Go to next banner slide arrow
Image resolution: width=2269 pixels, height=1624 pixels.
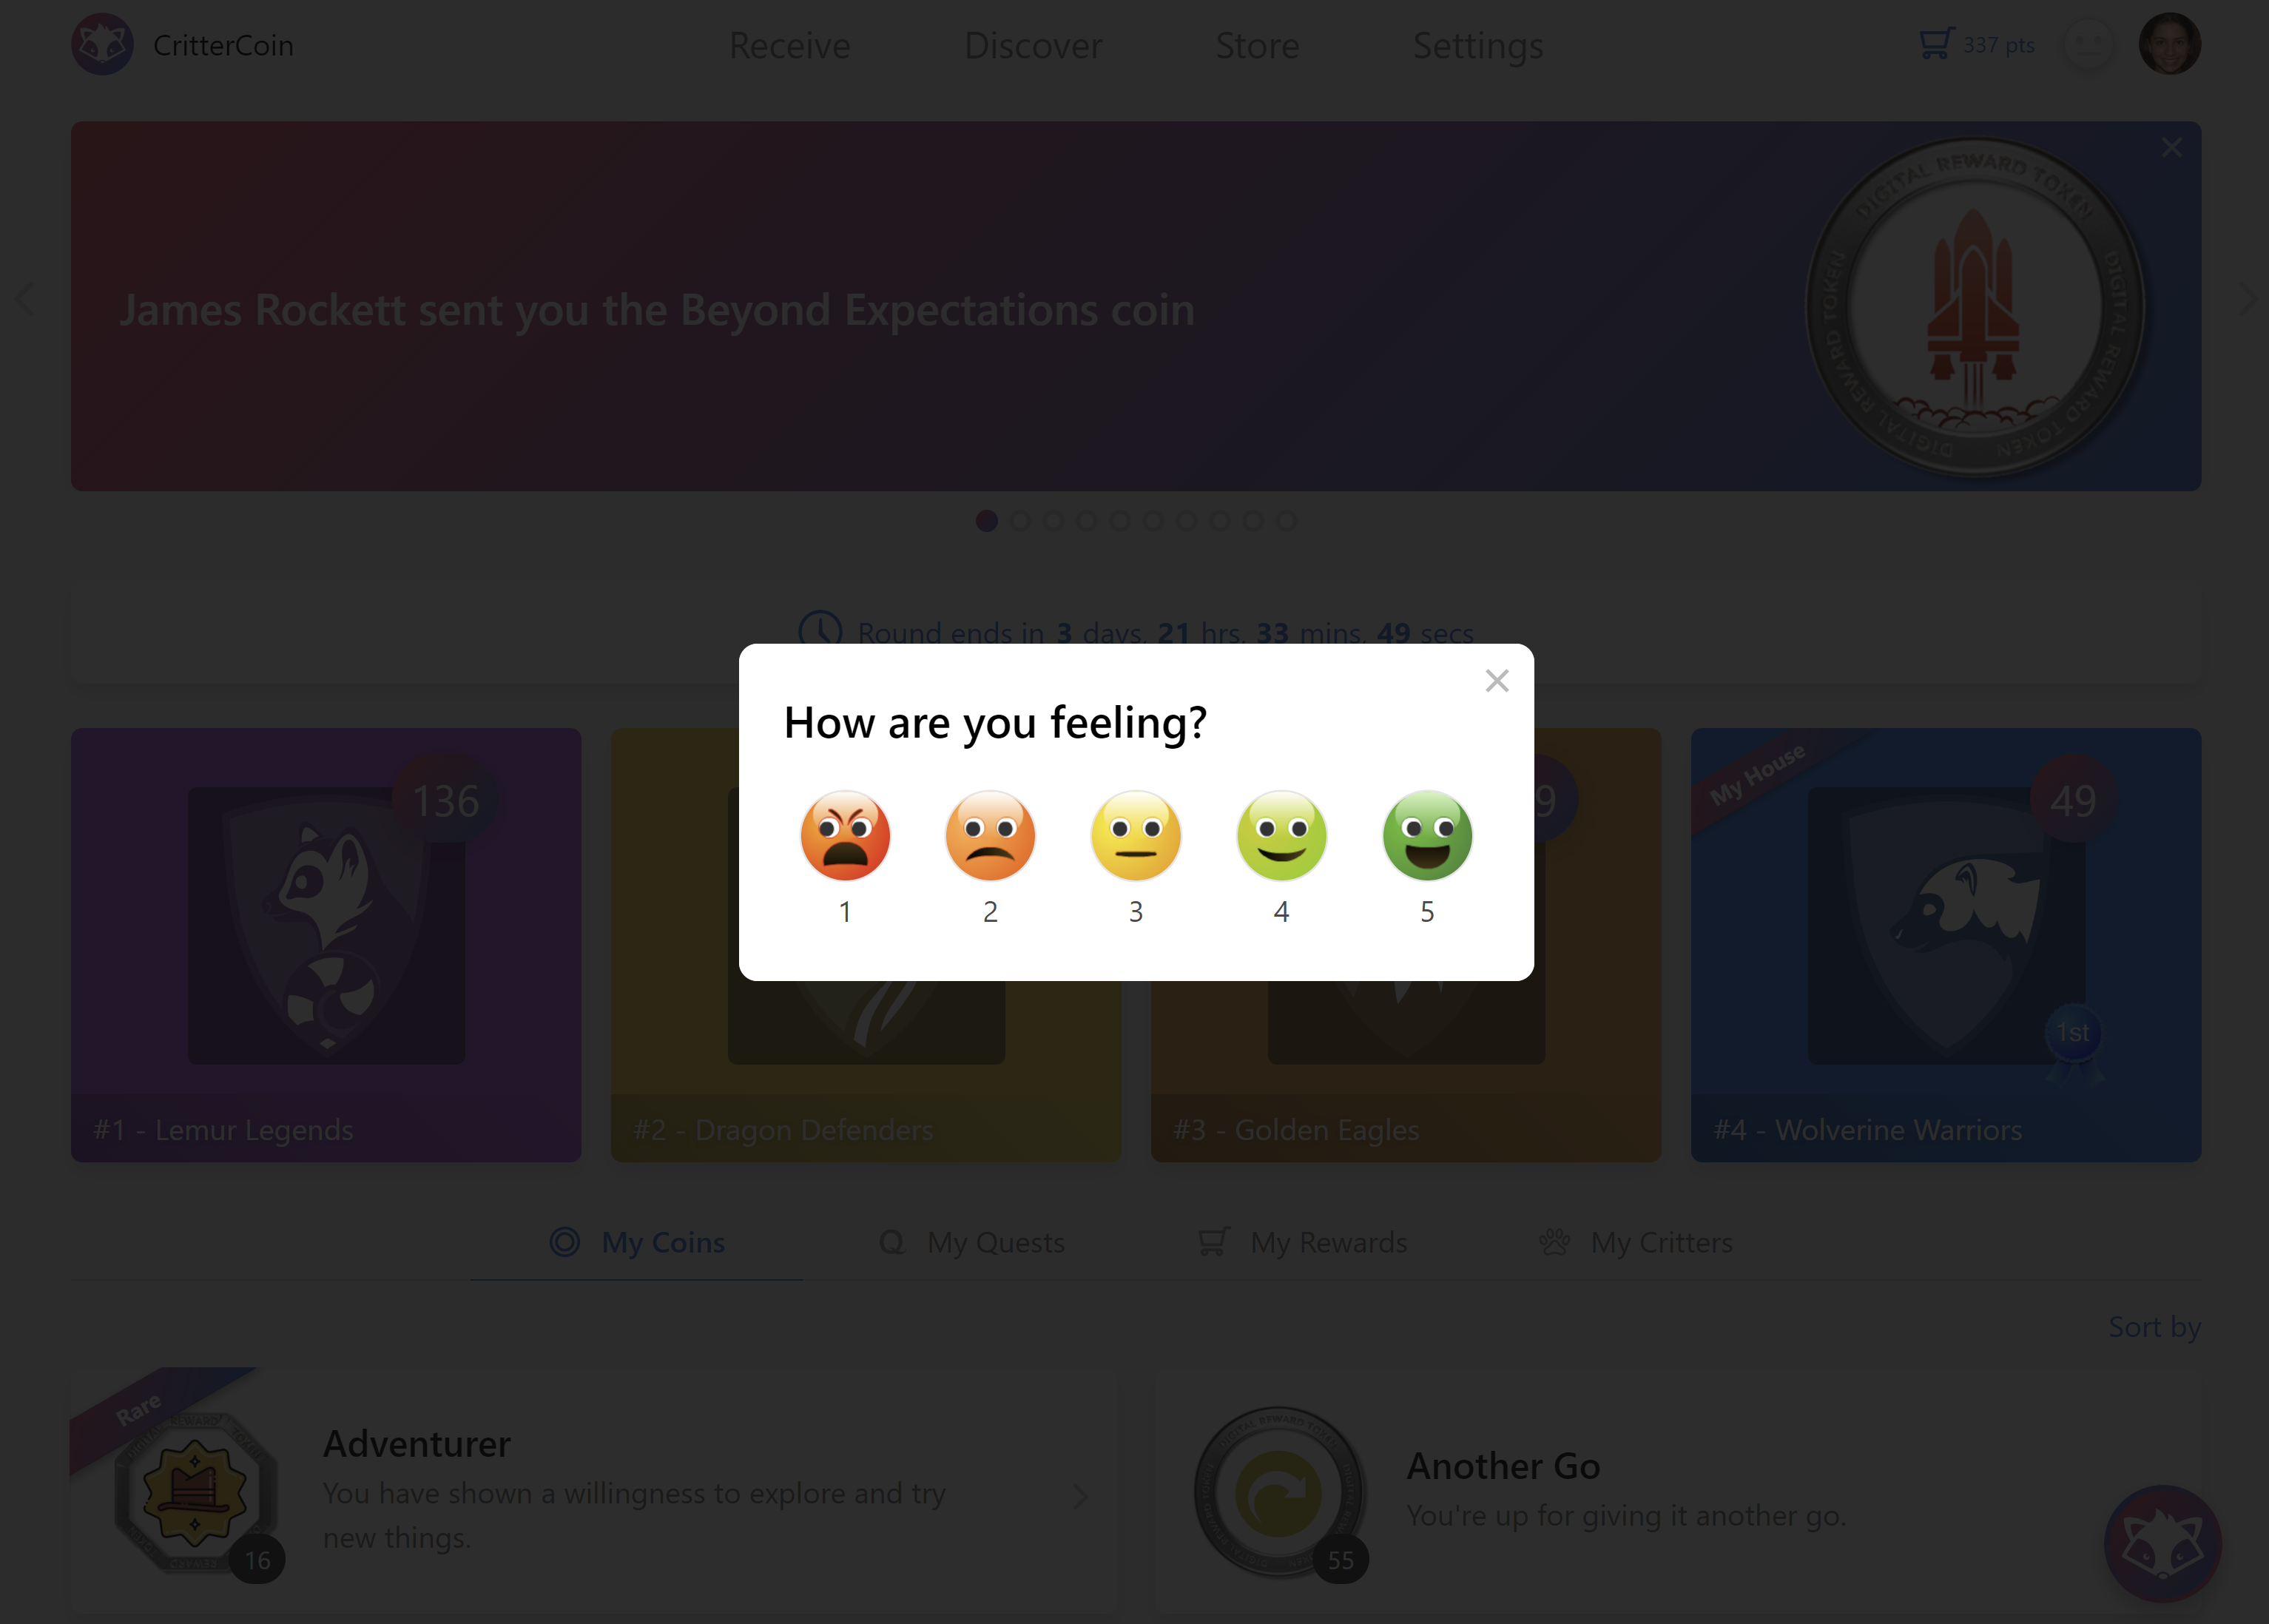click(x=2247, y=299)
